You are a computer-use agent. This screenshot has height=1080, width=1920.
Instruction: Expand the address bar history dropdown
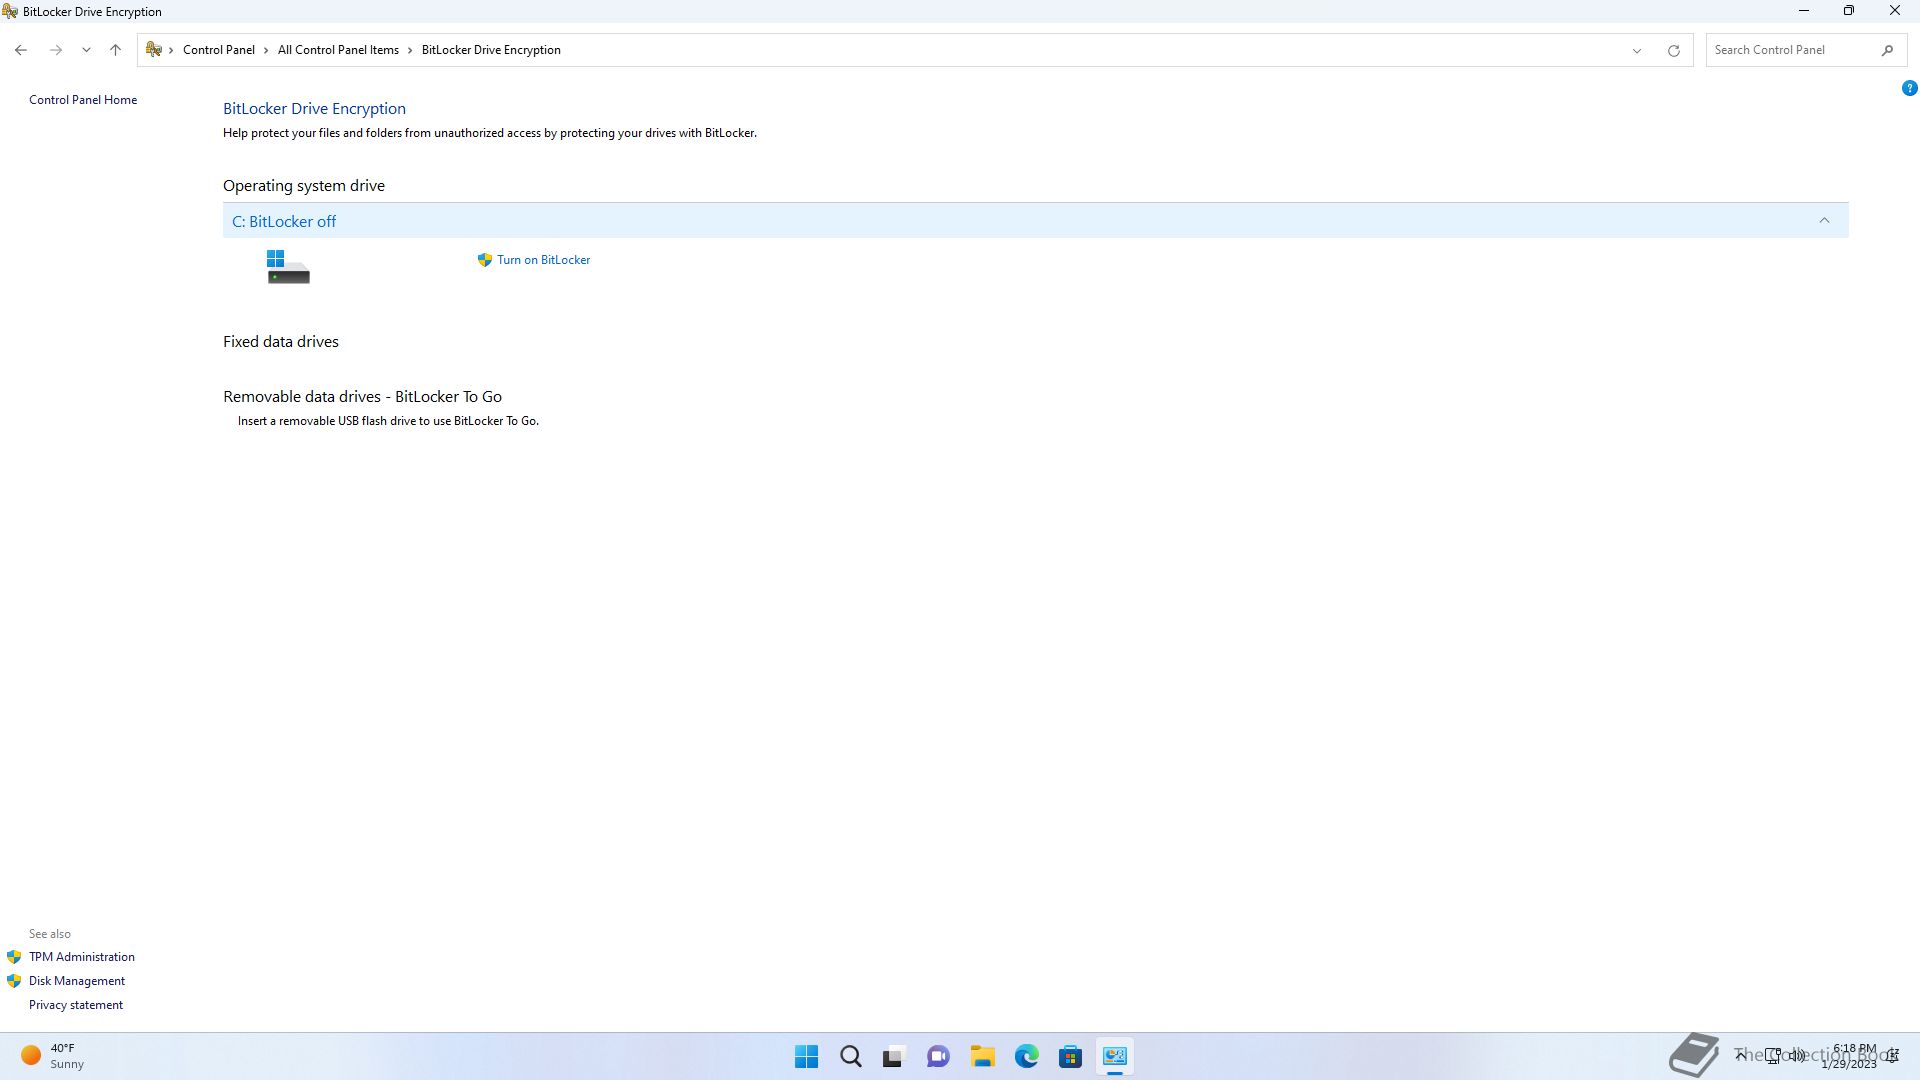[1637, 50]
